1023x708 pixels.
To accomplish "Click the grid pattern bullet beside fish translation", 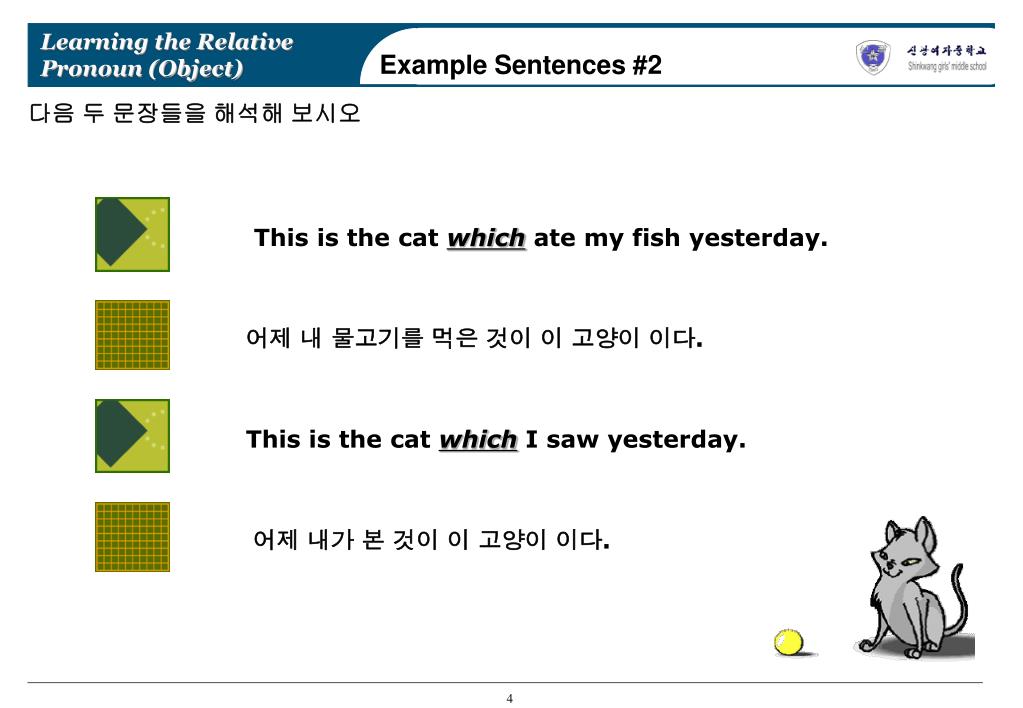I will pos(132,335).
